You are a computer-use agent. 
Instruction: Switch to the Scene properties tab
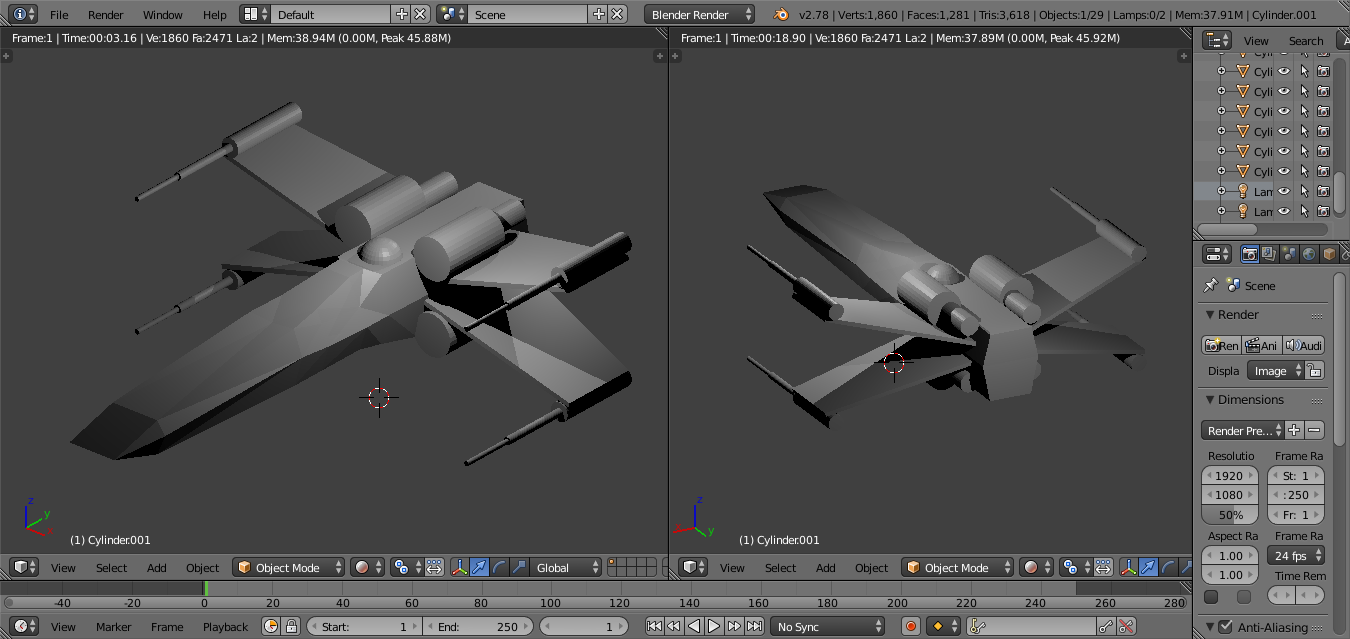click(x=1289, y=254)
